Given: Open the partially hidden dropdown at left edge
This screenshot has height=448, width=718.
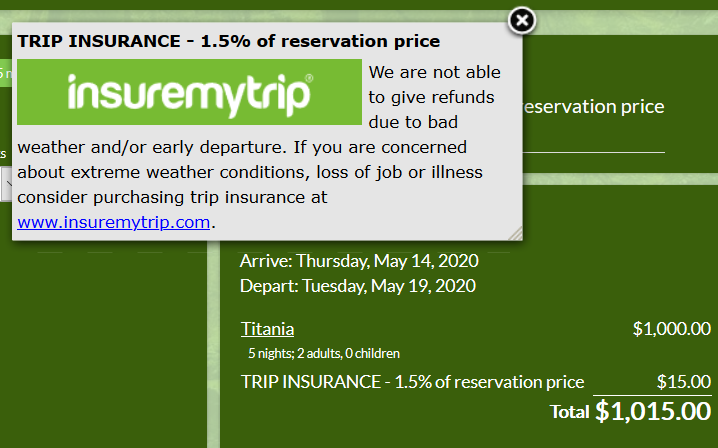Looking at the screenshot, I should tap(4, 183).
